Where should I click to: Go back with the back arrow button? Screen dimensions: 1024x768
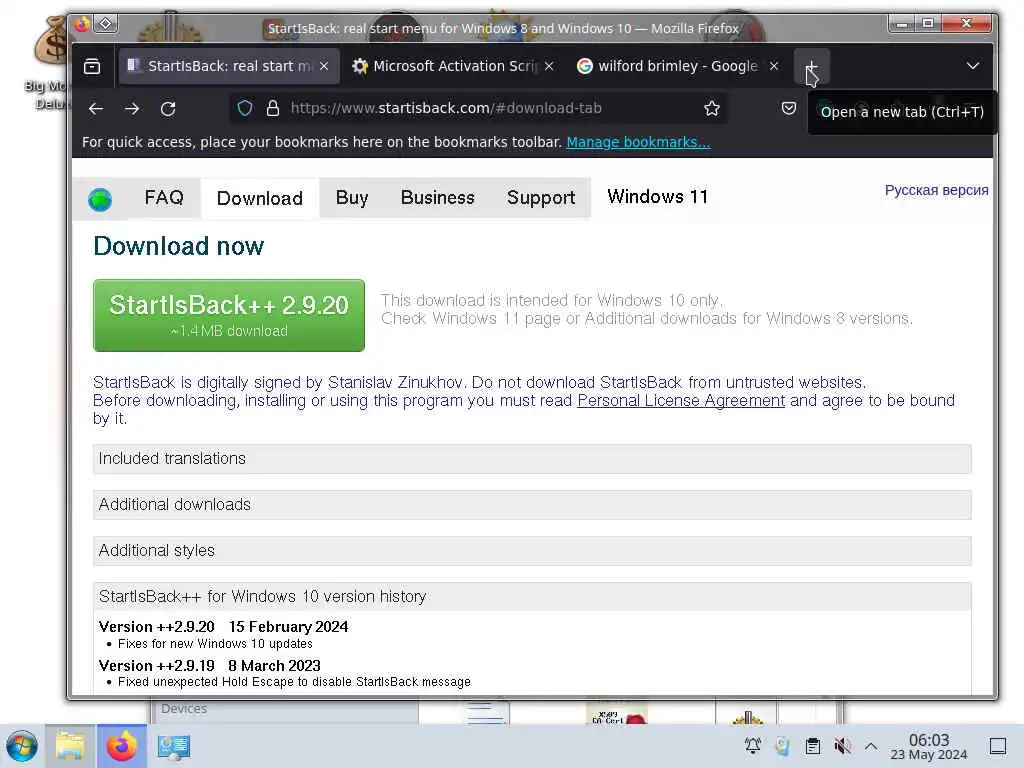coord(96,109)
